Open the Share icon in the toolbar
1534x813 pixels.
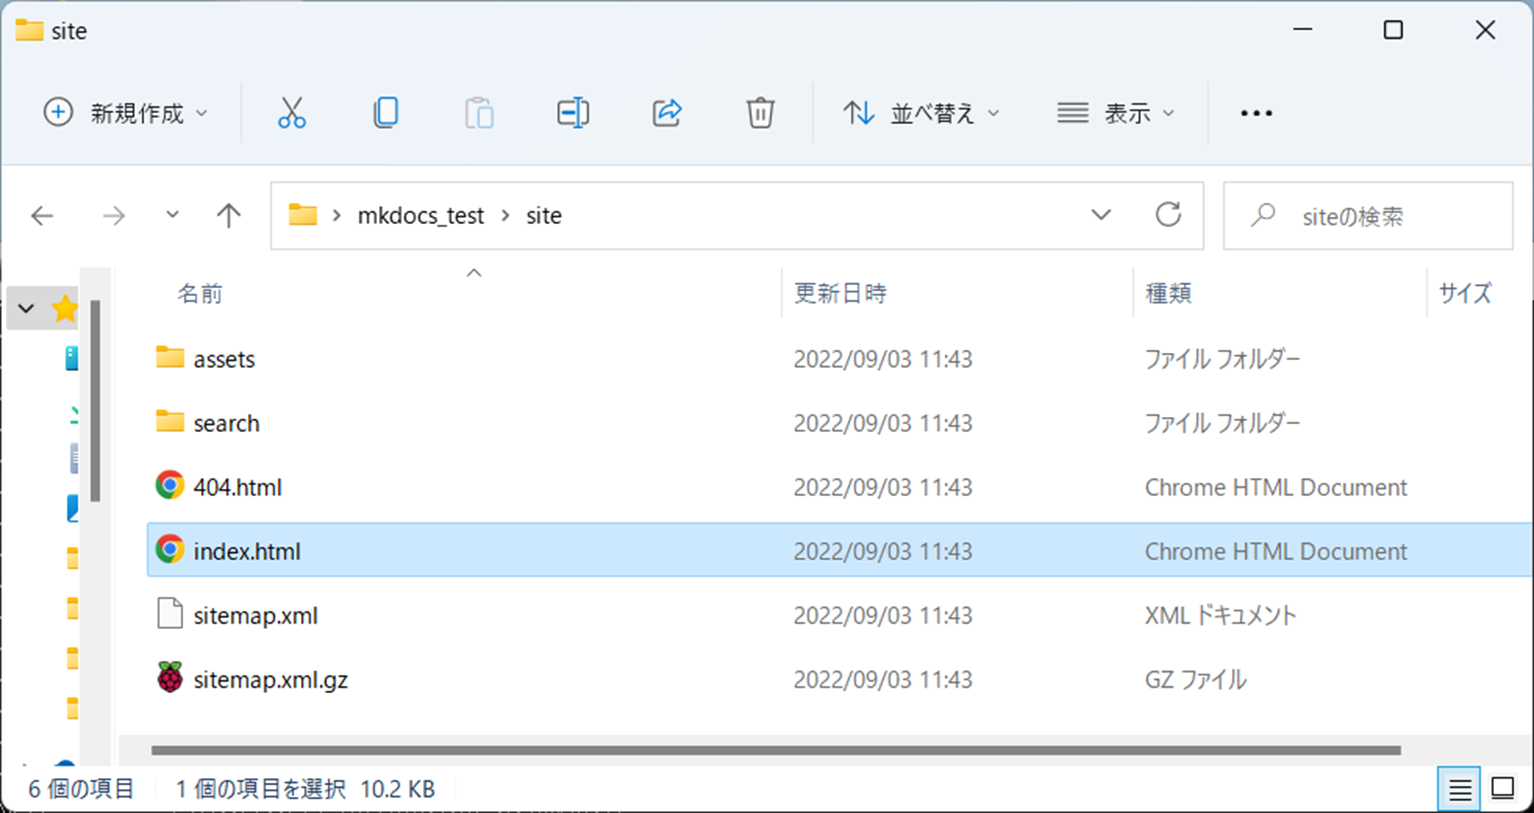tap(666, 112)
